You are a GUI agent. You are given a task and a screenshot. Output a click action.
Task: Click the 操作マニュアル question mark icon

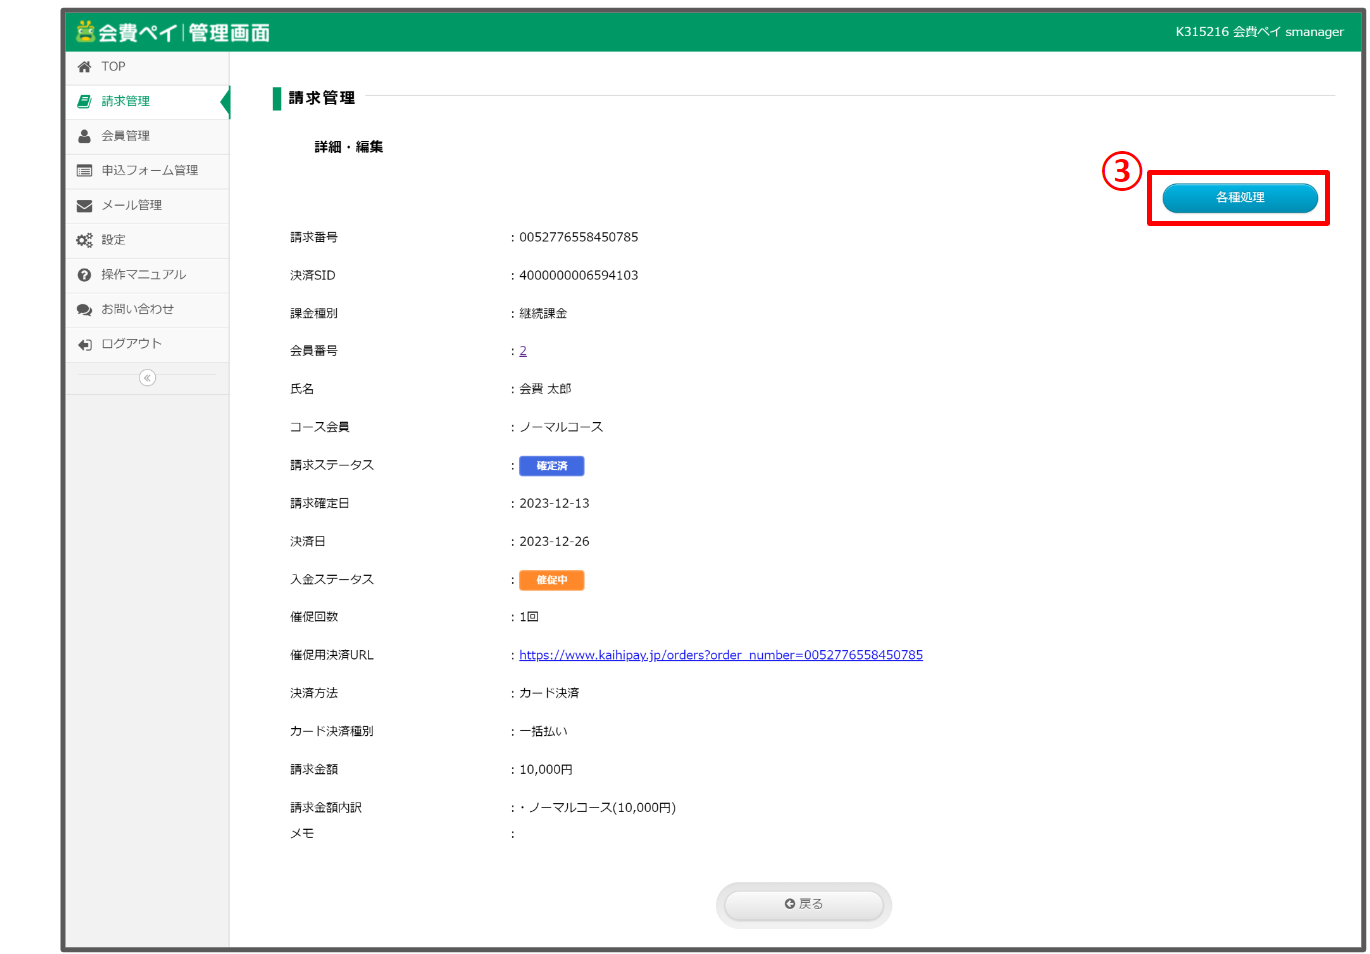(x=85, y=275)
